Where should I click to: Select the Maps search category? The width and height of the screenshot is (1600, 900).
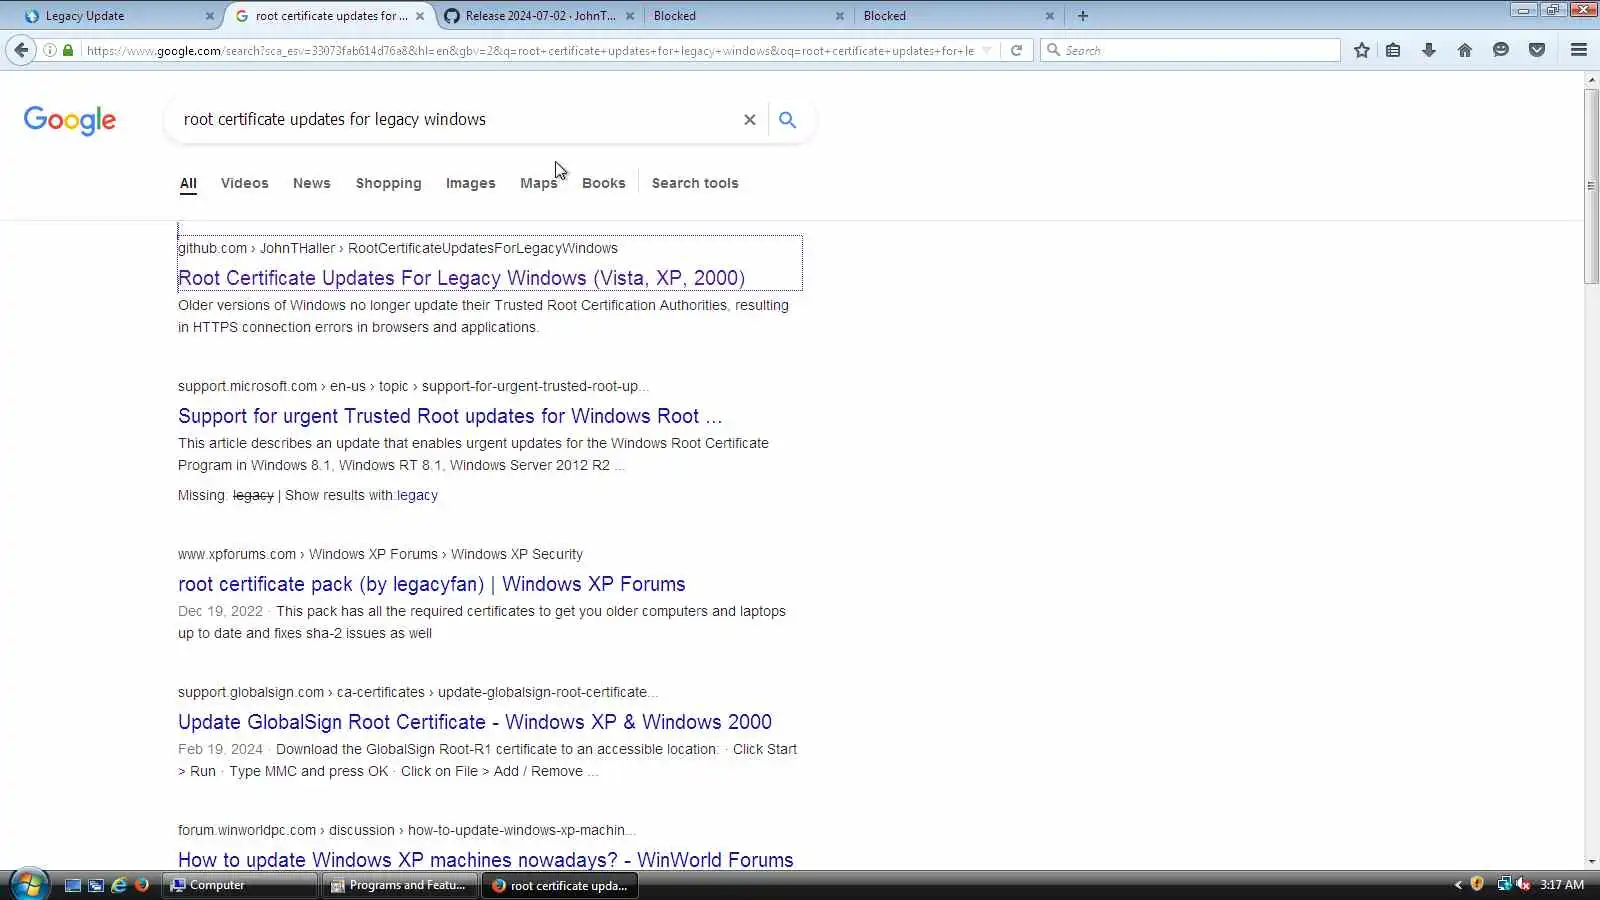[539, 183]
